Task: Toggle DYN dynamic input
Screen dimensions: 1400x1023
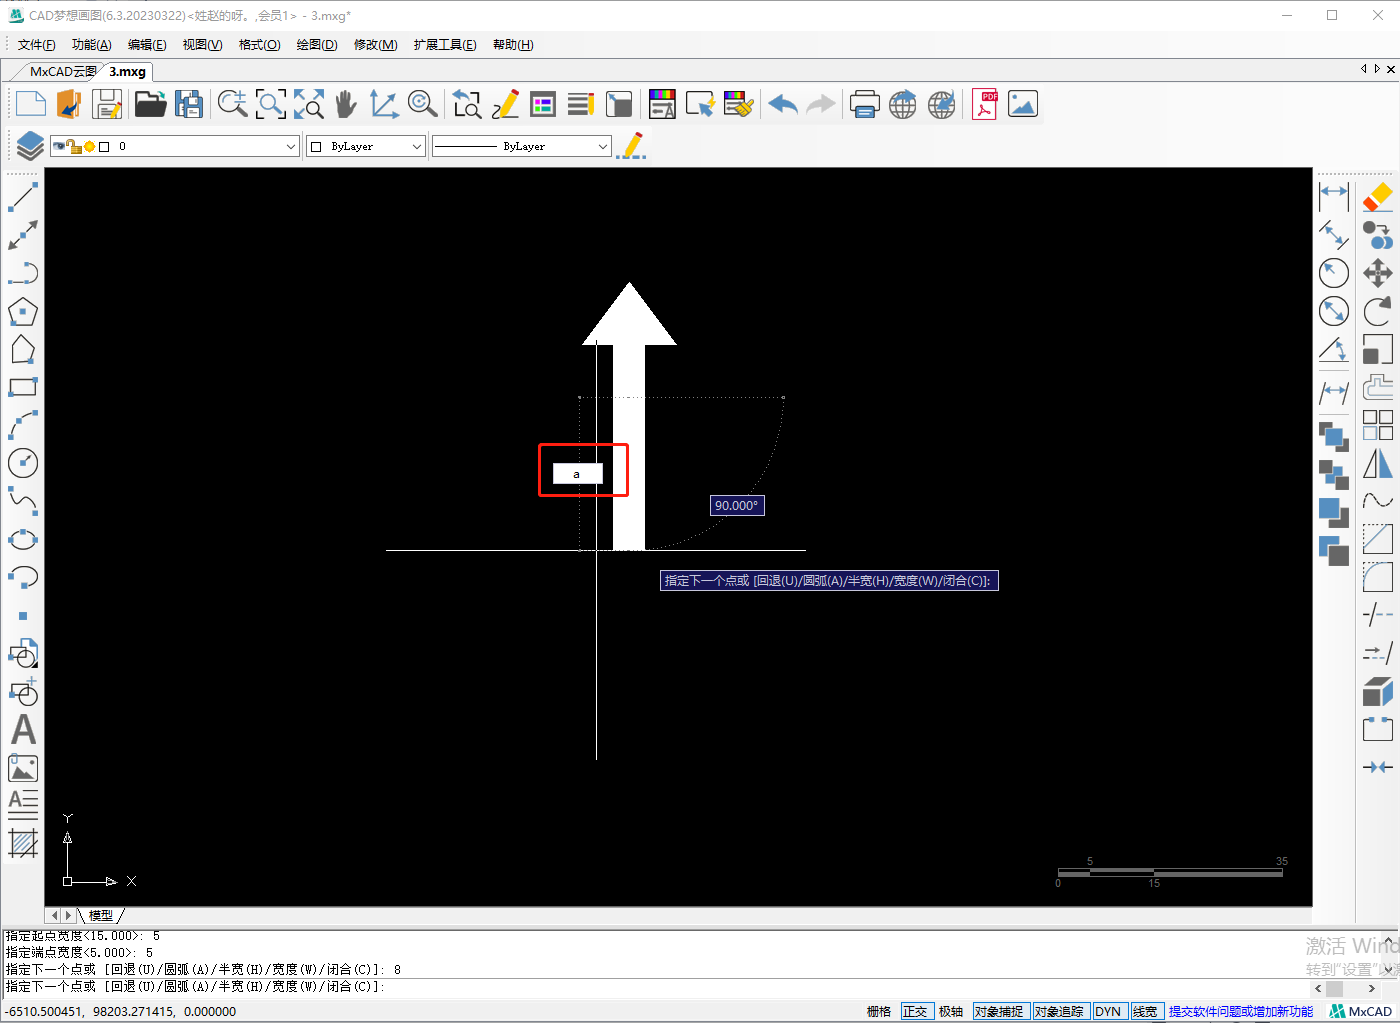Action: pyautogui.click(x=1108, y=1011)
